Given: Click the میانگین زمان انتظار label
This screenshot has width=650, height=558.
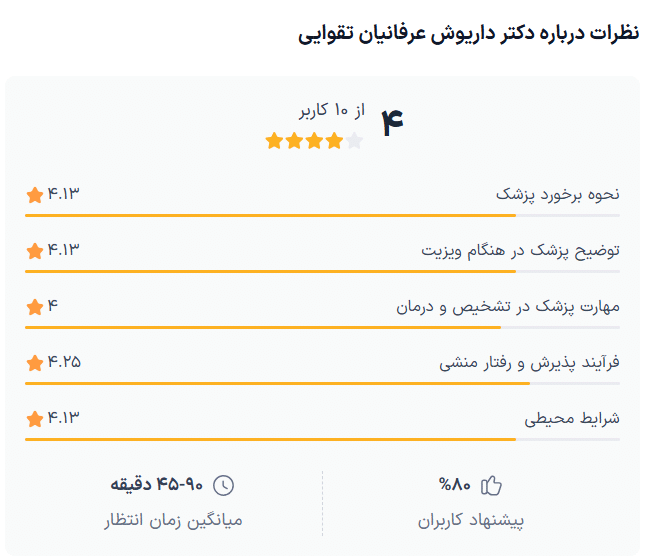Looking at the screenshot, I should tap(173, 521).
